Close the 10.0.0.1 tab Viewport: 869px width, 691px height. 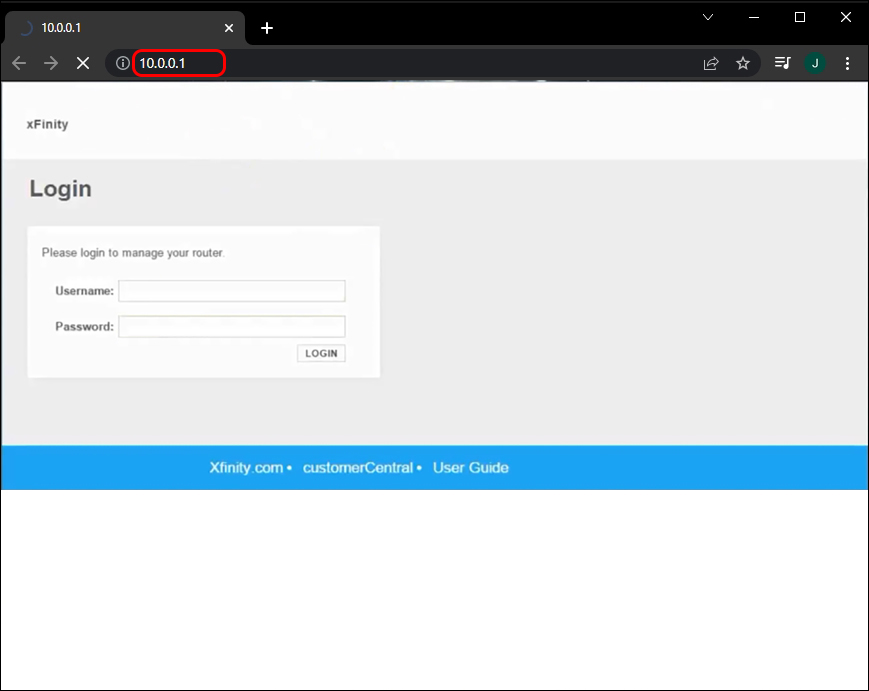pyautogui.click(x=229, y=28)
